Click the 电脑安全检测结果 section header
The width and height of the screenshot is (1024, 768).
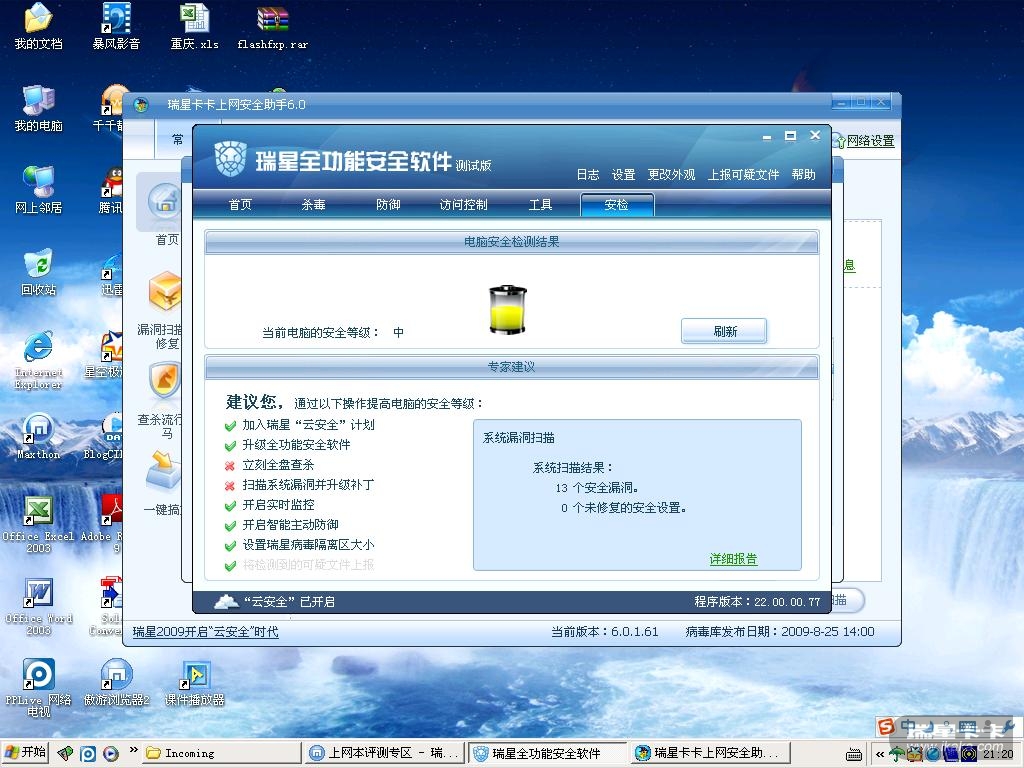(x=511, y=242)
